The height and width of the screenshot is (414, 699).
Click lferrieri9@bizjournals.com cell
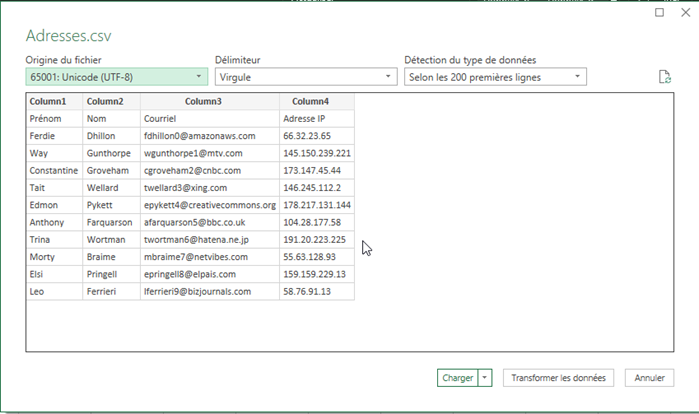click(210, 291)
